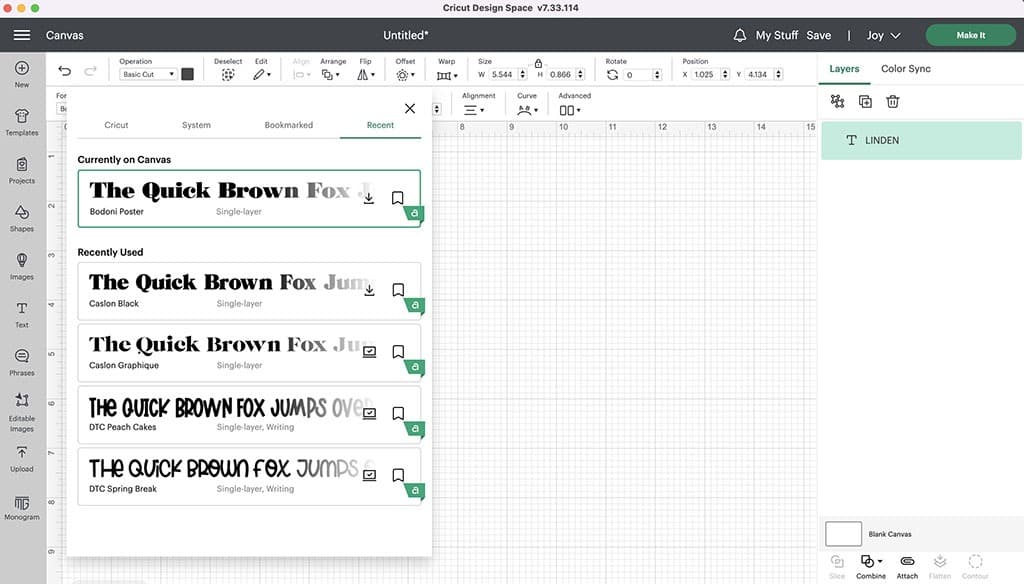The height and width of the screenshot is (584, 1024).
Task: Select Caslon Graphique font
Action: [x=249, y=353]
